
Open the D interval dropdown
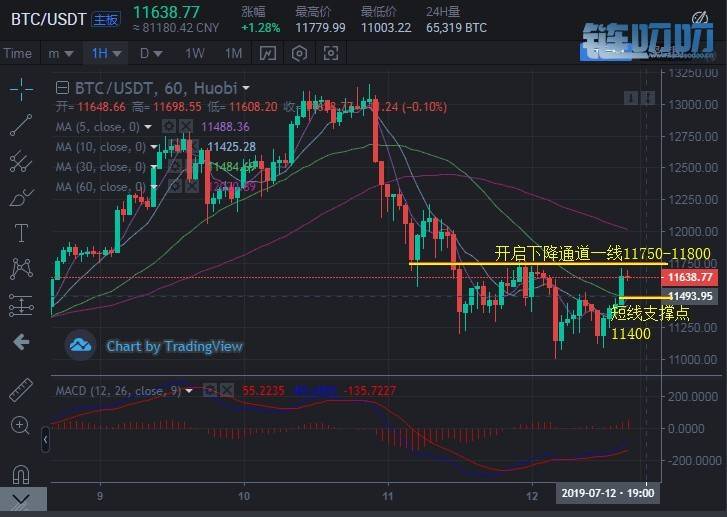(x=151, y=54)
